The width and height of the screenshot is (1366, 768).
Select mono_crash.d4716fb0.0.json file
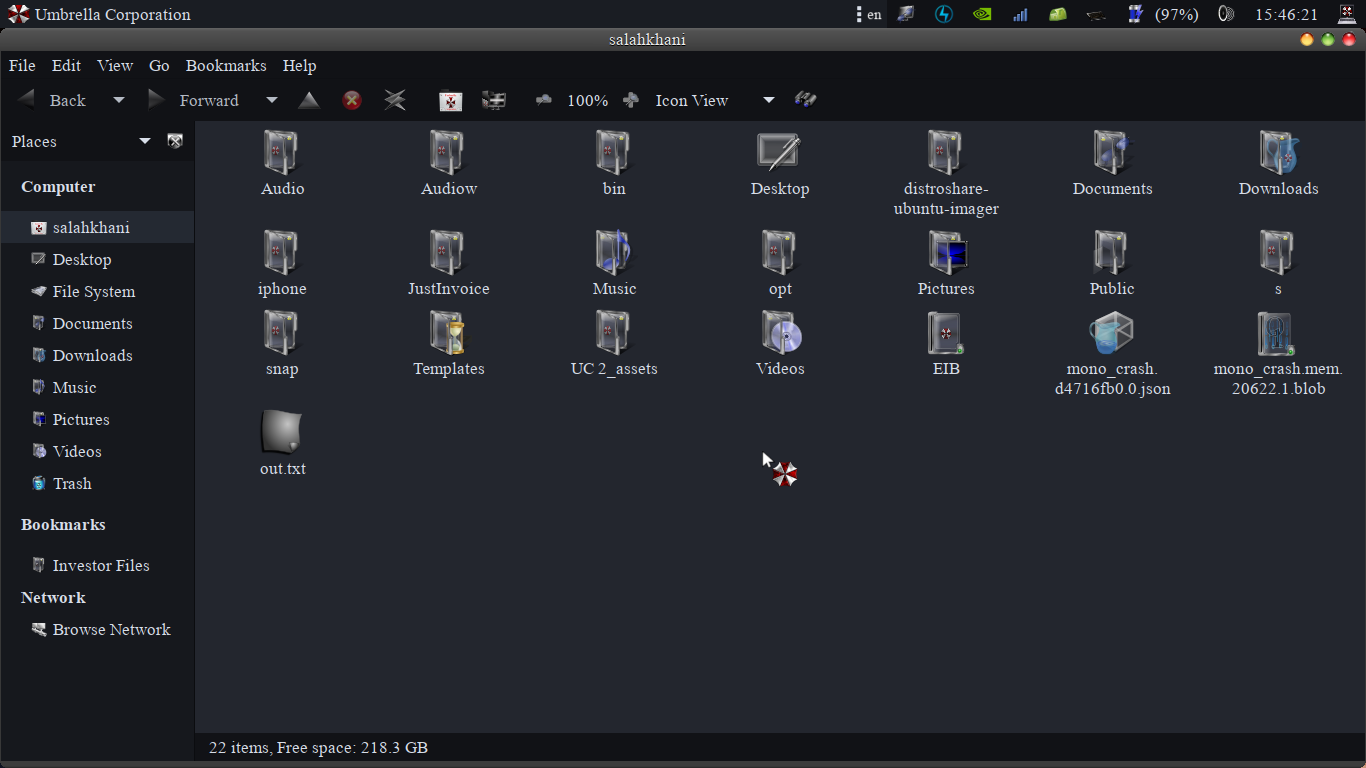tap(1112, 354)
